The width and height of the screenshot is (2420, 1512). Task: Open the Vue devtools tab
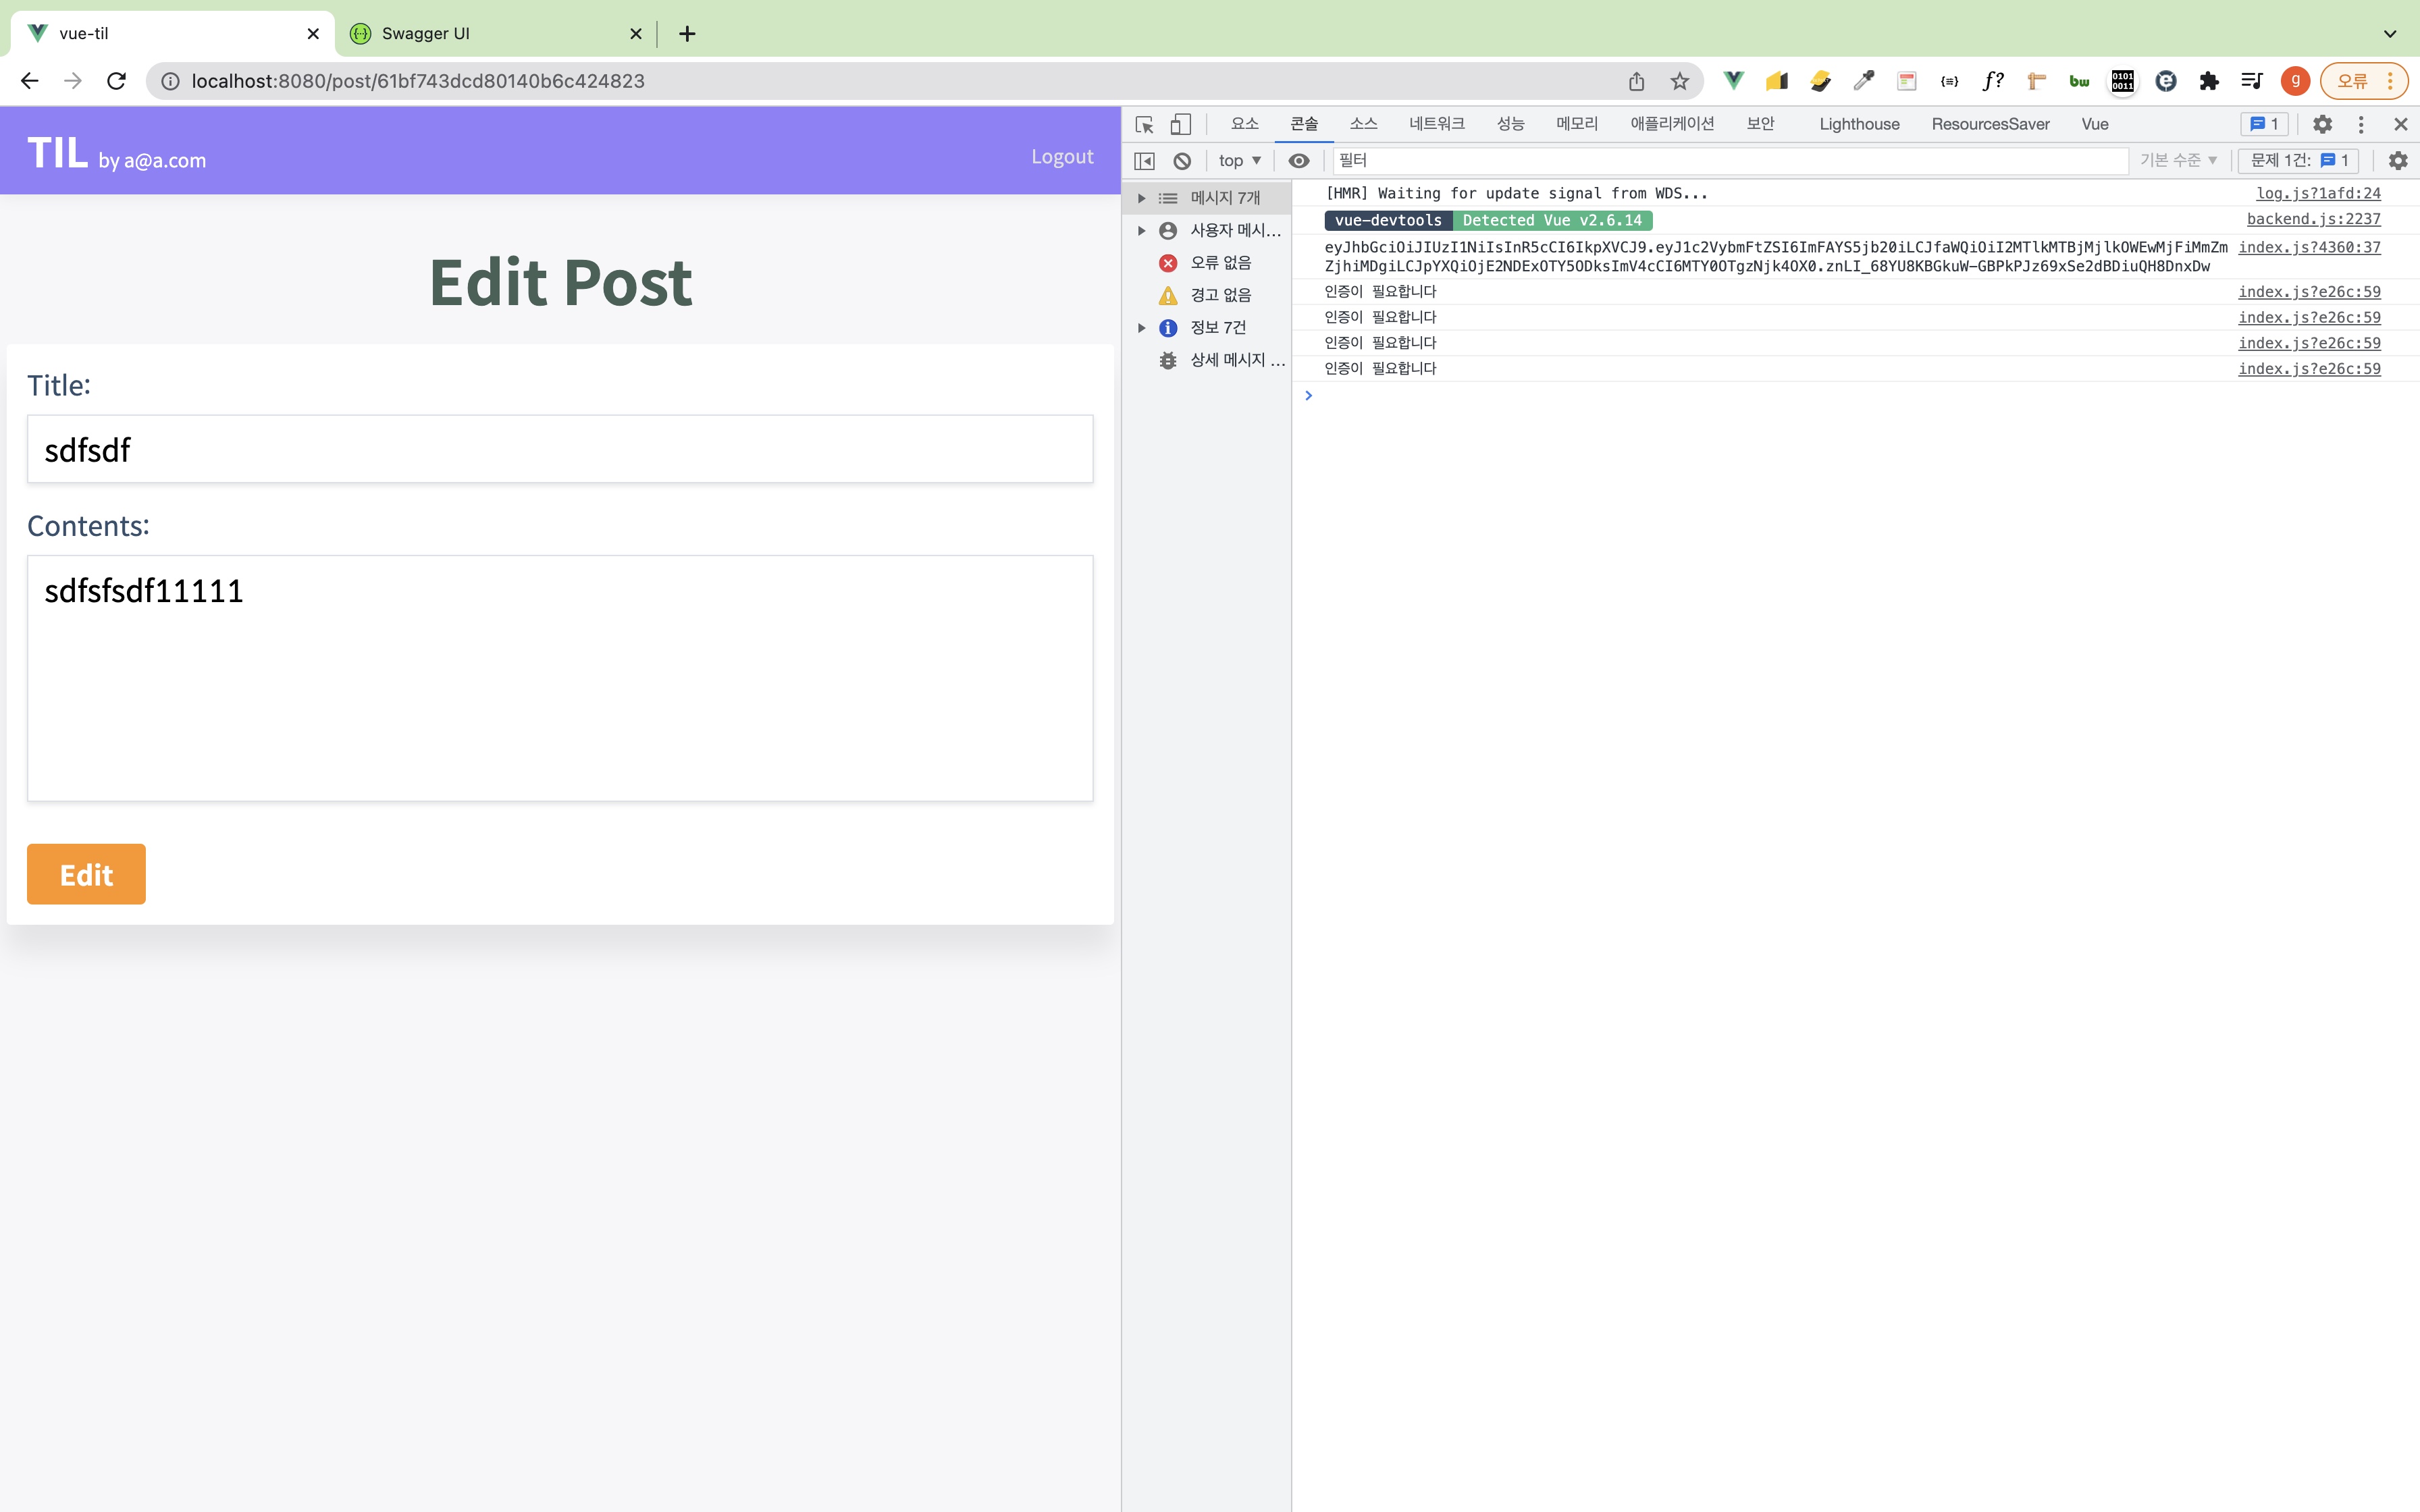pos(2095,124)
